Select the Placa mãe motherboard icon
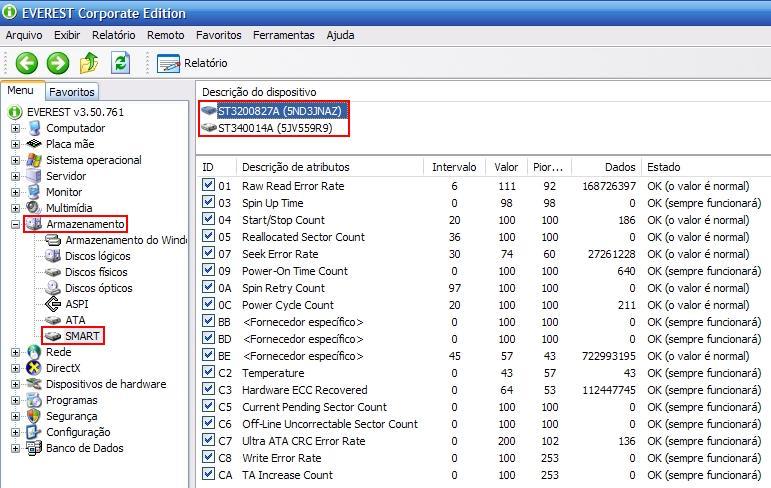This screenshot has height=488, width=771. point(34,144)
